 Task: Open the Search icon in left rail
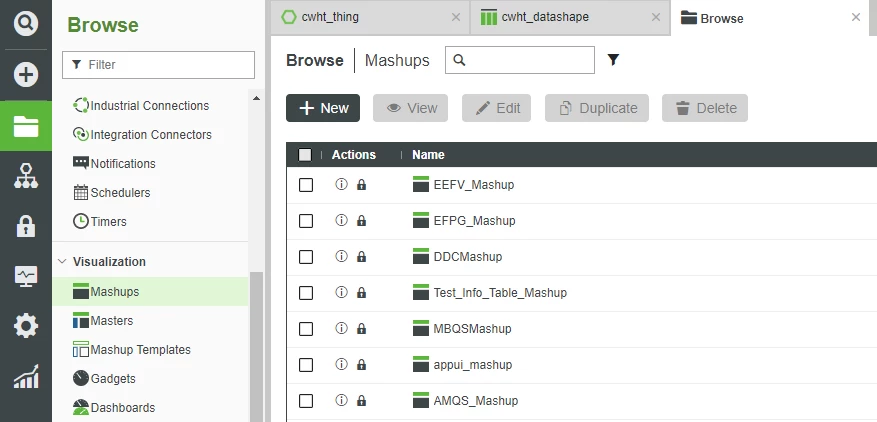(26, 24)
